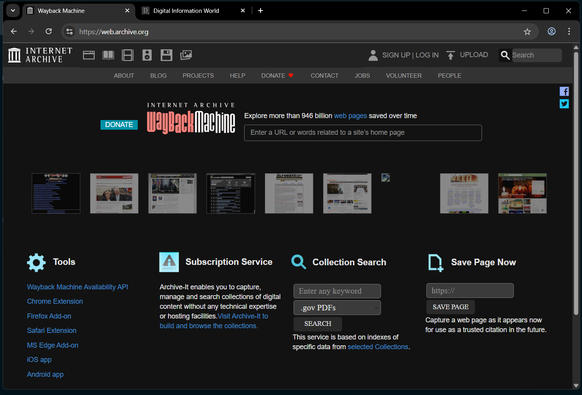Click the SAVE PAGE button
Screen dimensions: 582x395
[x=450, y=307]
